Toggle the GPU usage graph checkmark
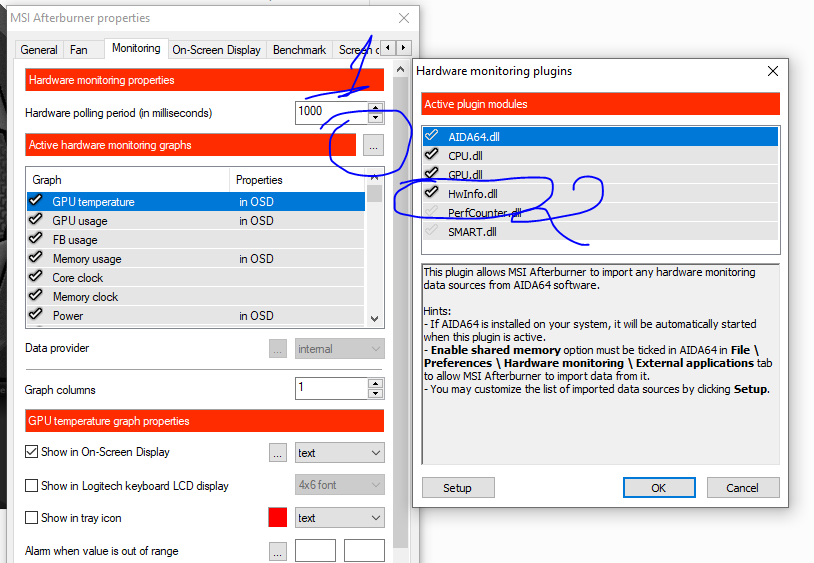 (x=36, y=220)
